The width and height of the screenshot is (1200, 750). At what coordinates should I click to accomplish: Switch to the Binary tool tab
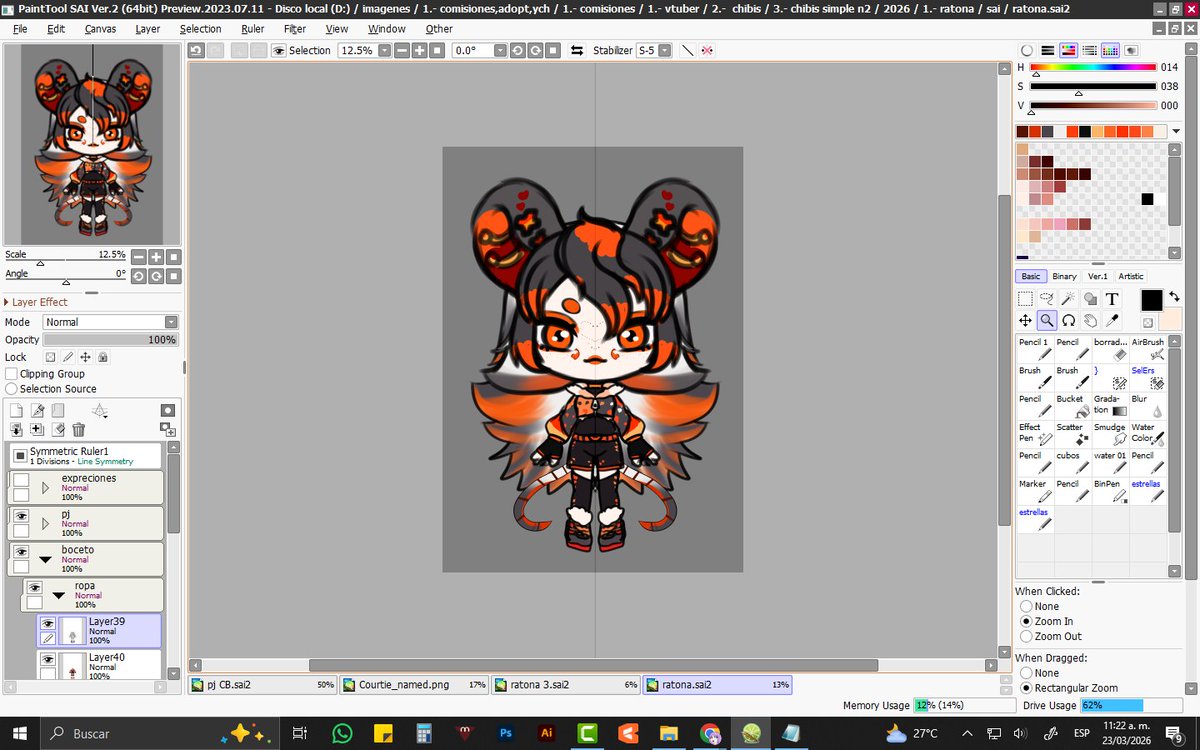(1064, 276)
